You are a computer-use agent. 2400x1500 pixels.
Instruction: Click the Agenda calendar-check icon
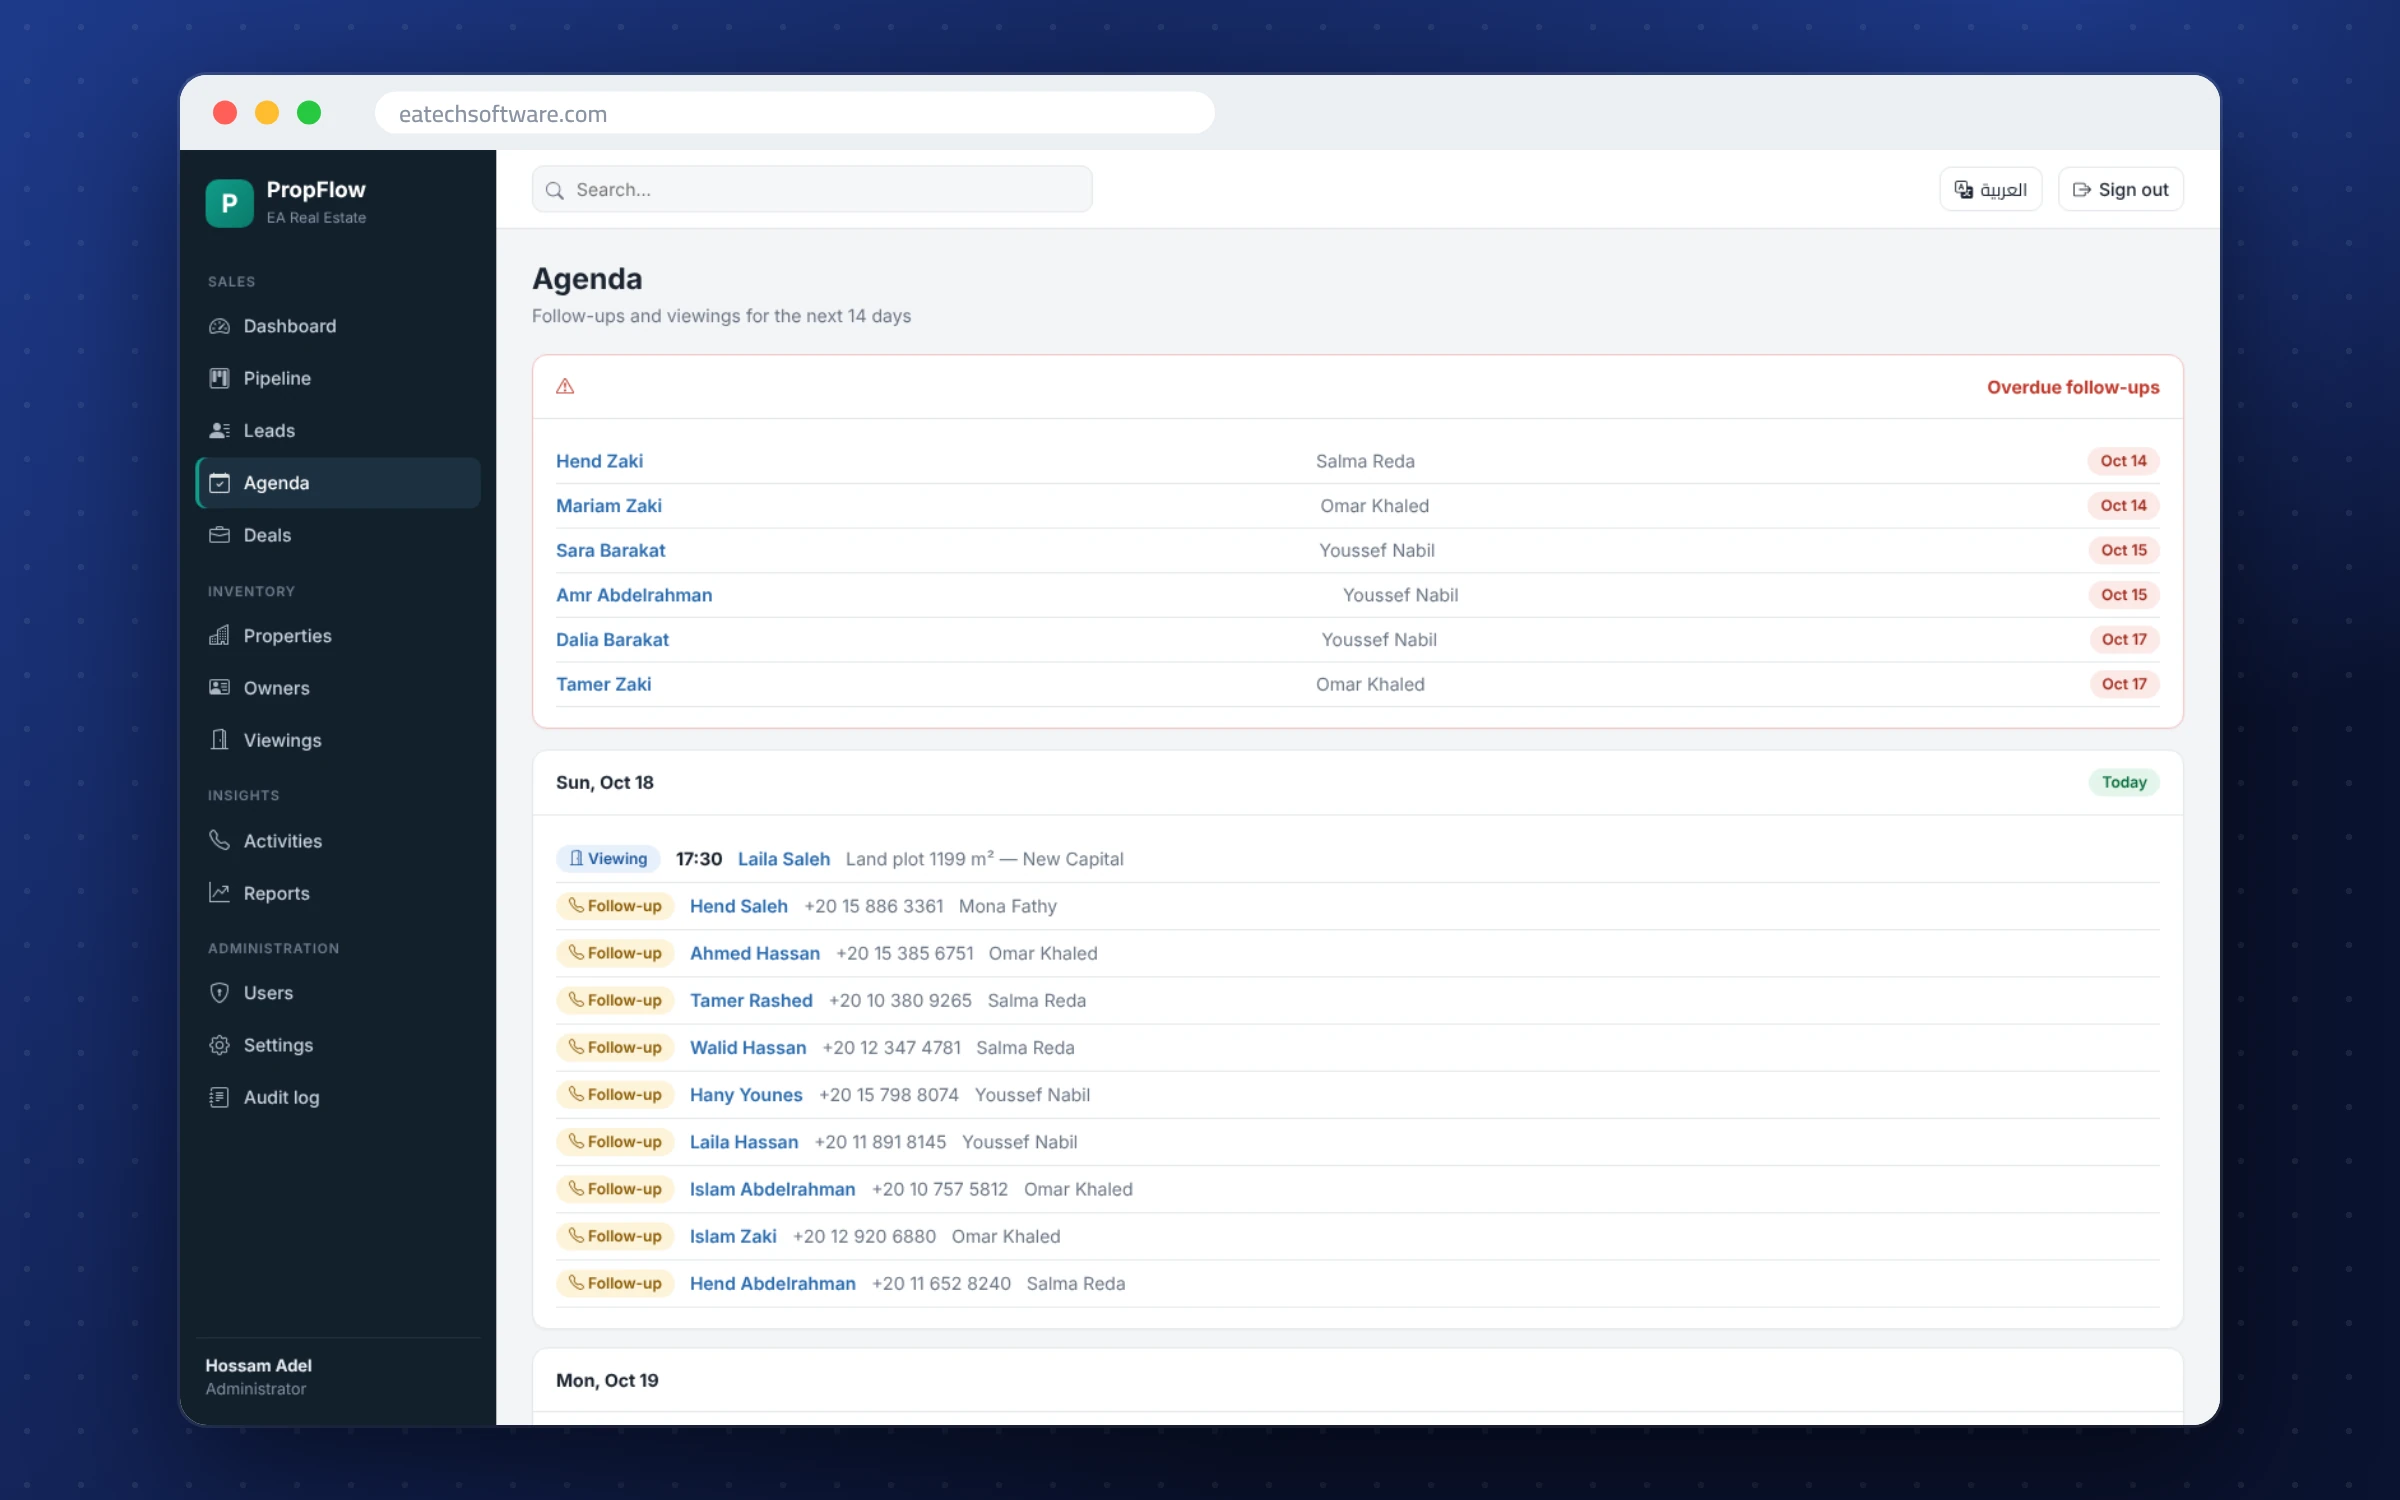pyautogui.click(x=219, y=483)
